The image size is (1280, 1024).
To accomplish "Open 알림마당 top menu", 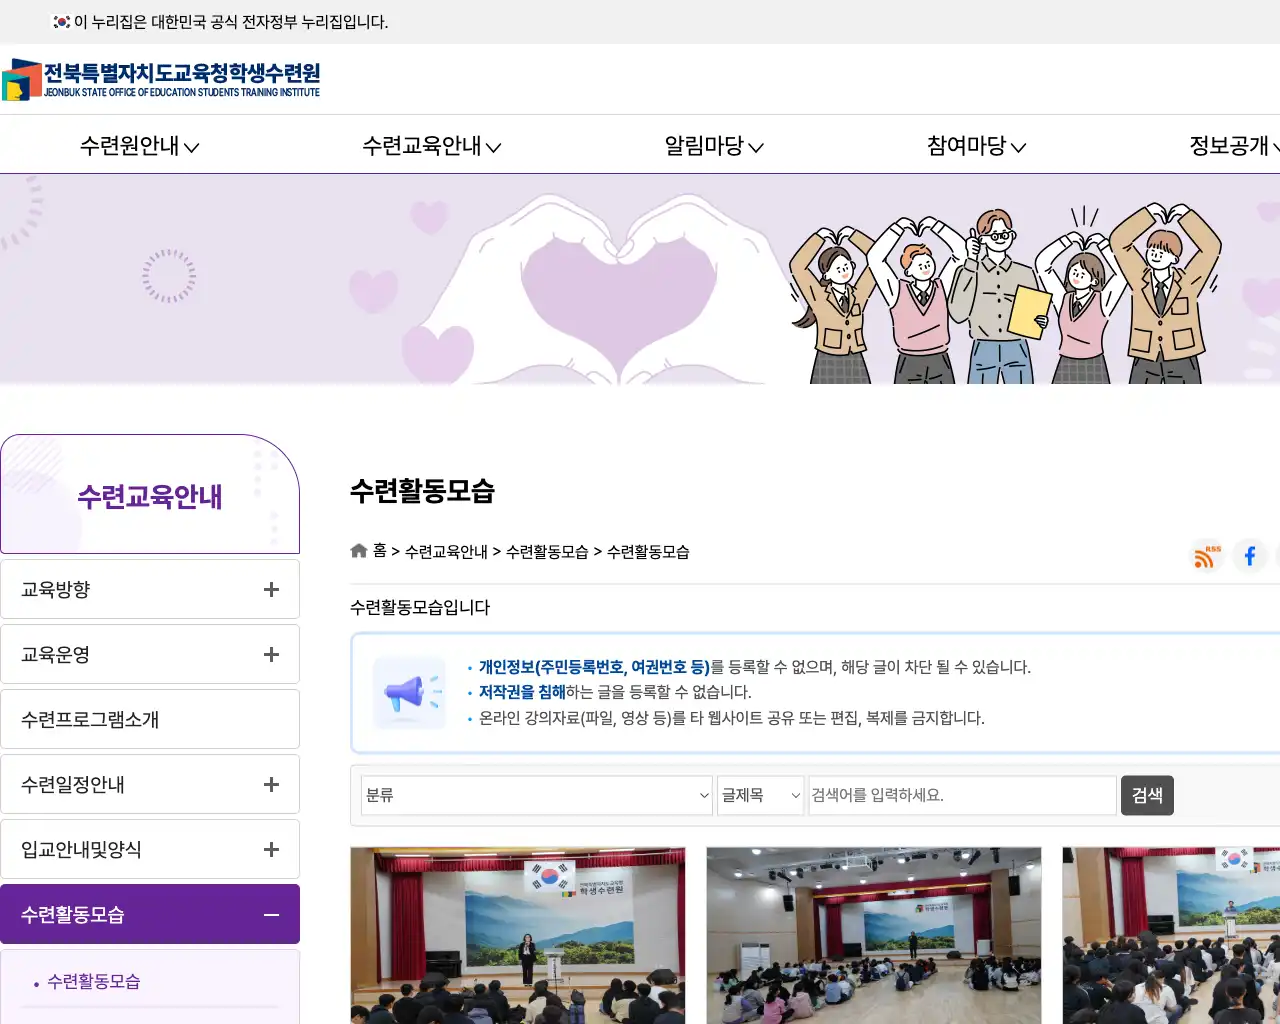I will pyautogui.click(x=714, y=146).
